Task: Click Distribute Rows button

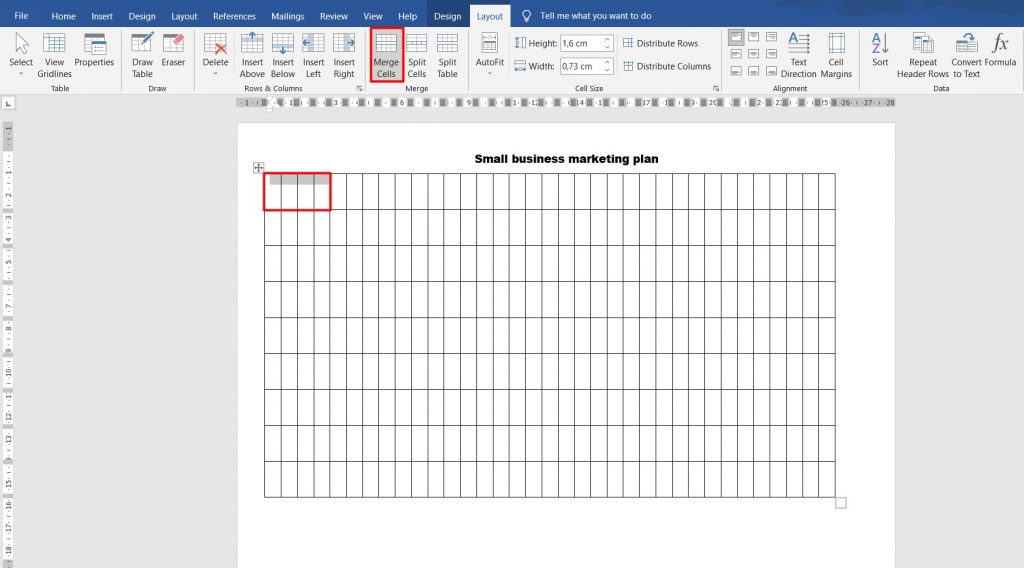Action: [660, 43]
